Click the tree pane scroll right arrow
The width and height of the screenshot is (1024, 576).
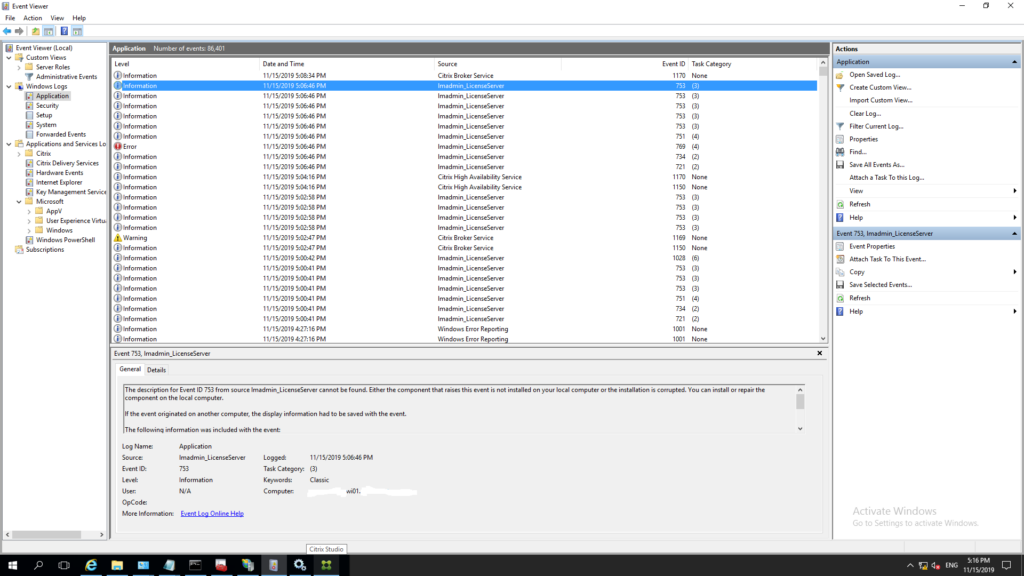point(101,535)
